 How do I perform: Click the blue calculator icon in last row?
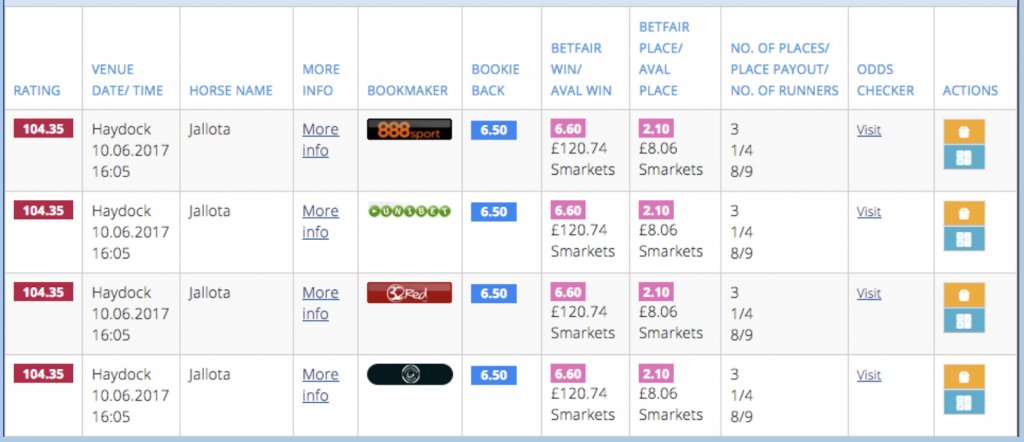[x=964, y=402]
